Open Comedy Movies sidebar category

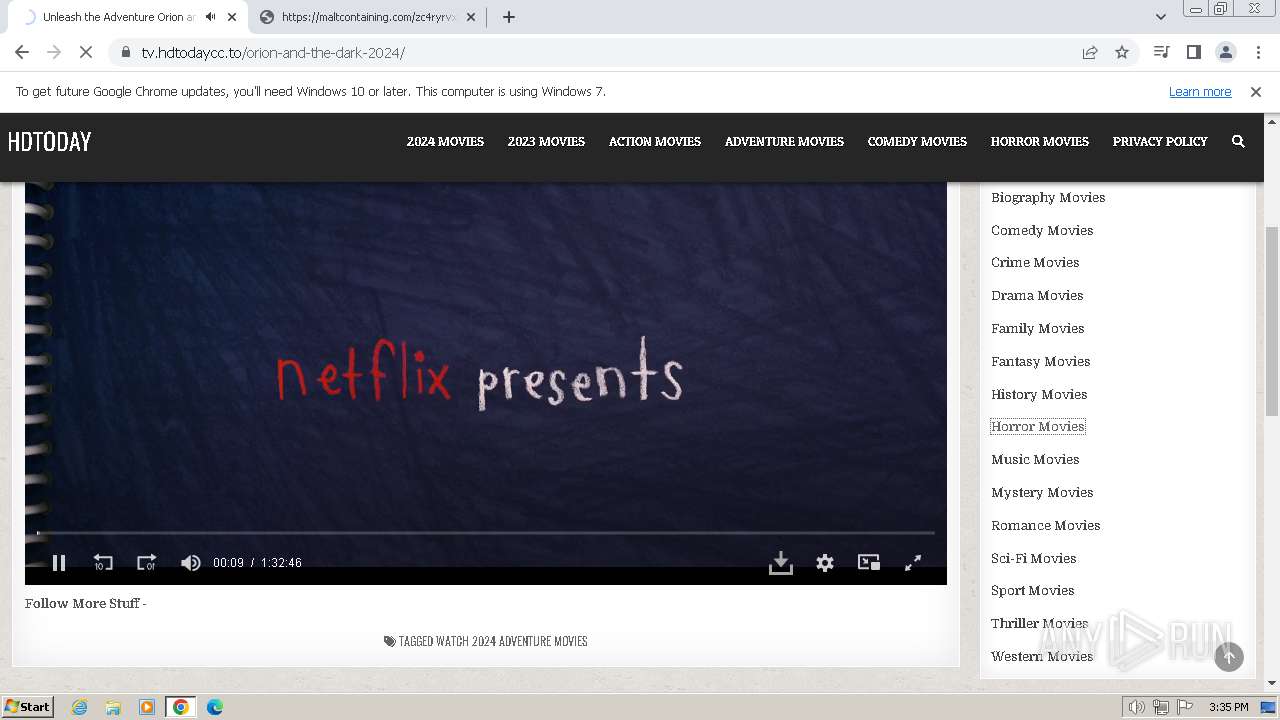pos(1042,230)
